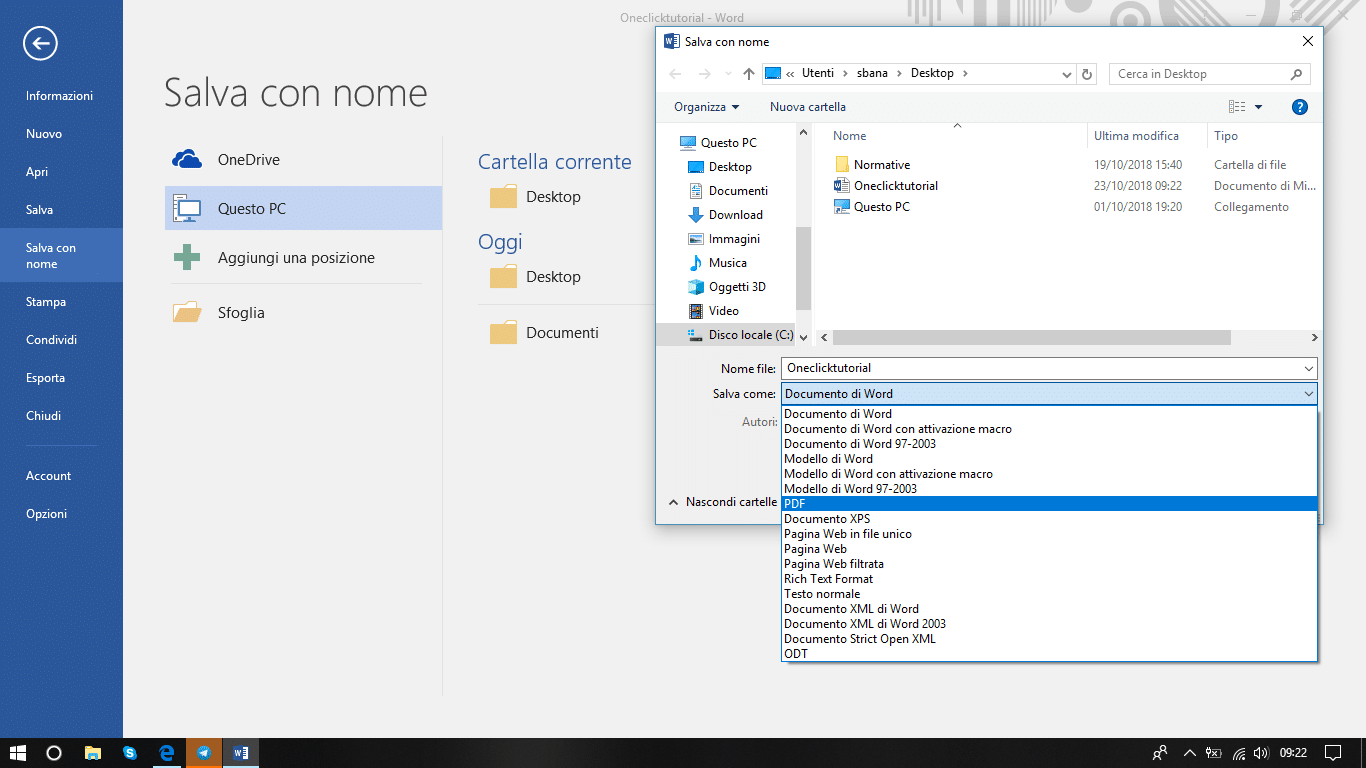Expand the address bar history dropdown
This screenshot has height=768, width=1366.
(x=1067, y=74)
